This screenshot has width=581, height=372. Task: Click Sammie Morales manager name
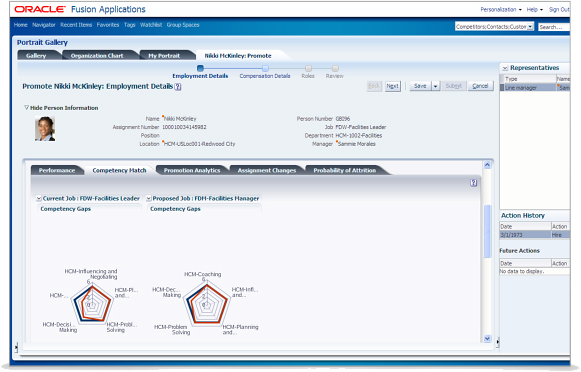(x=356, y=144)
